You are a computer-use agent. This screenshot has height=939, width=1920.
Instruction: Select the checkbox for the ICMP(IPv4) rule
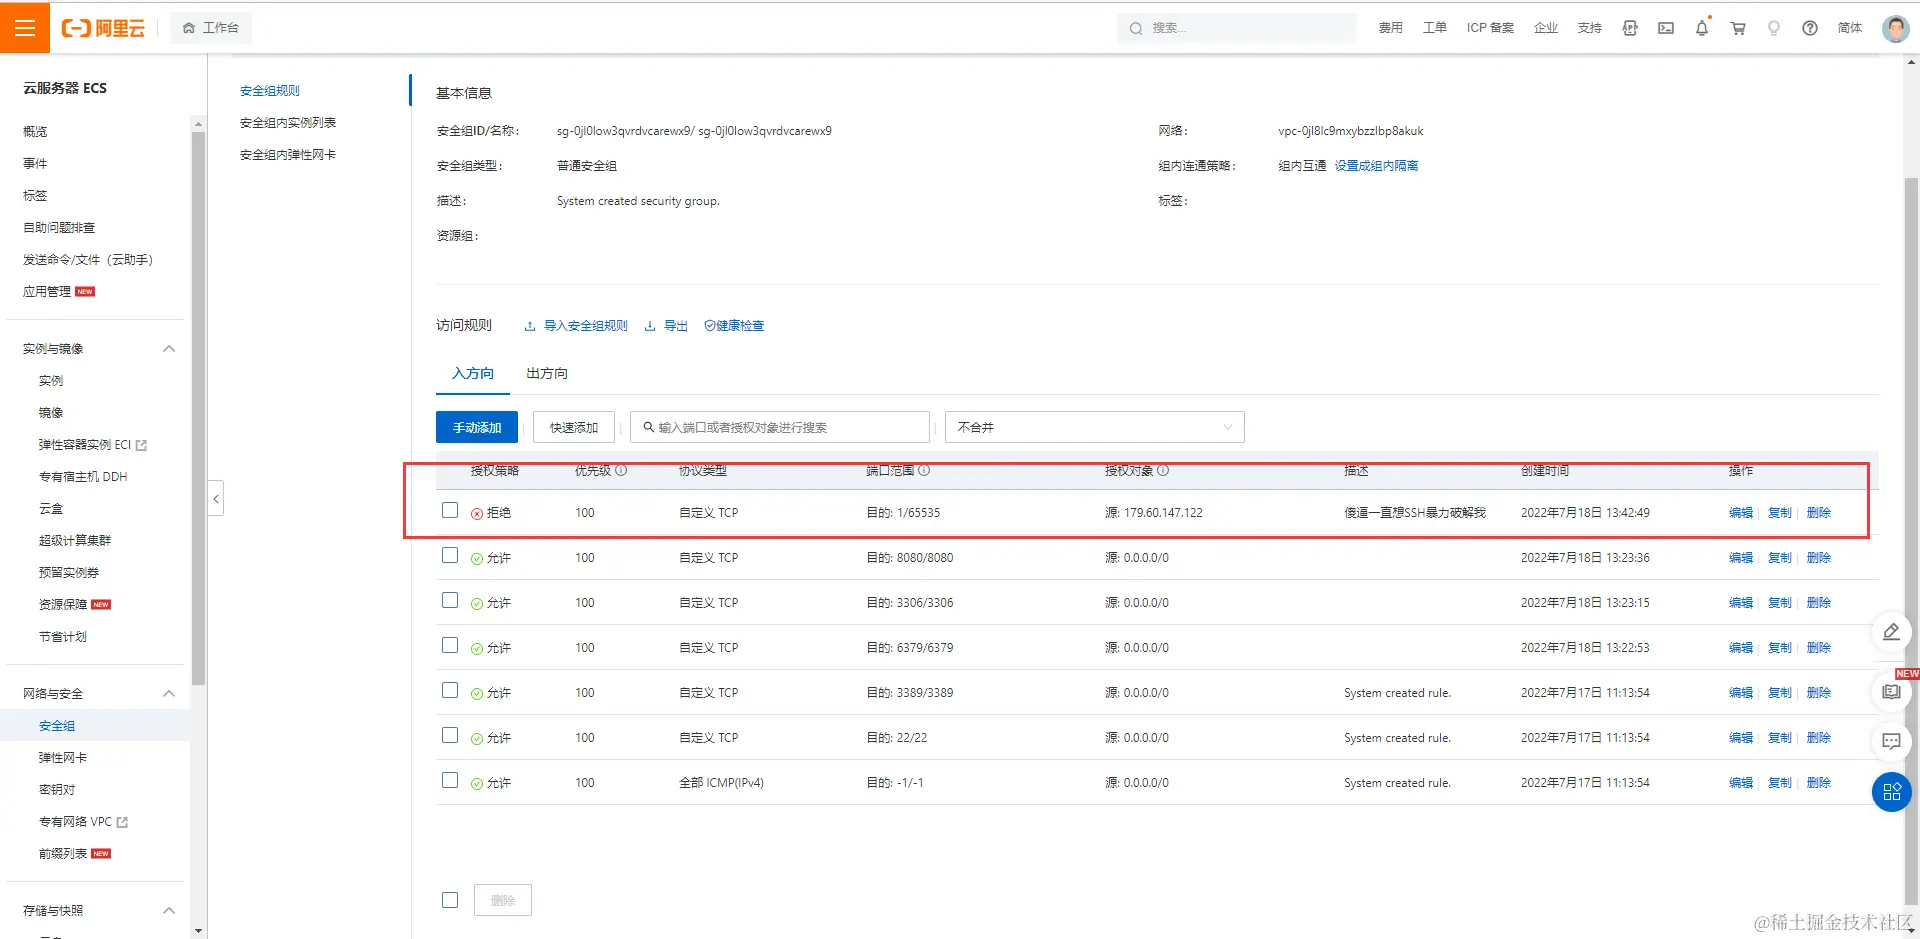coord(450,781)
